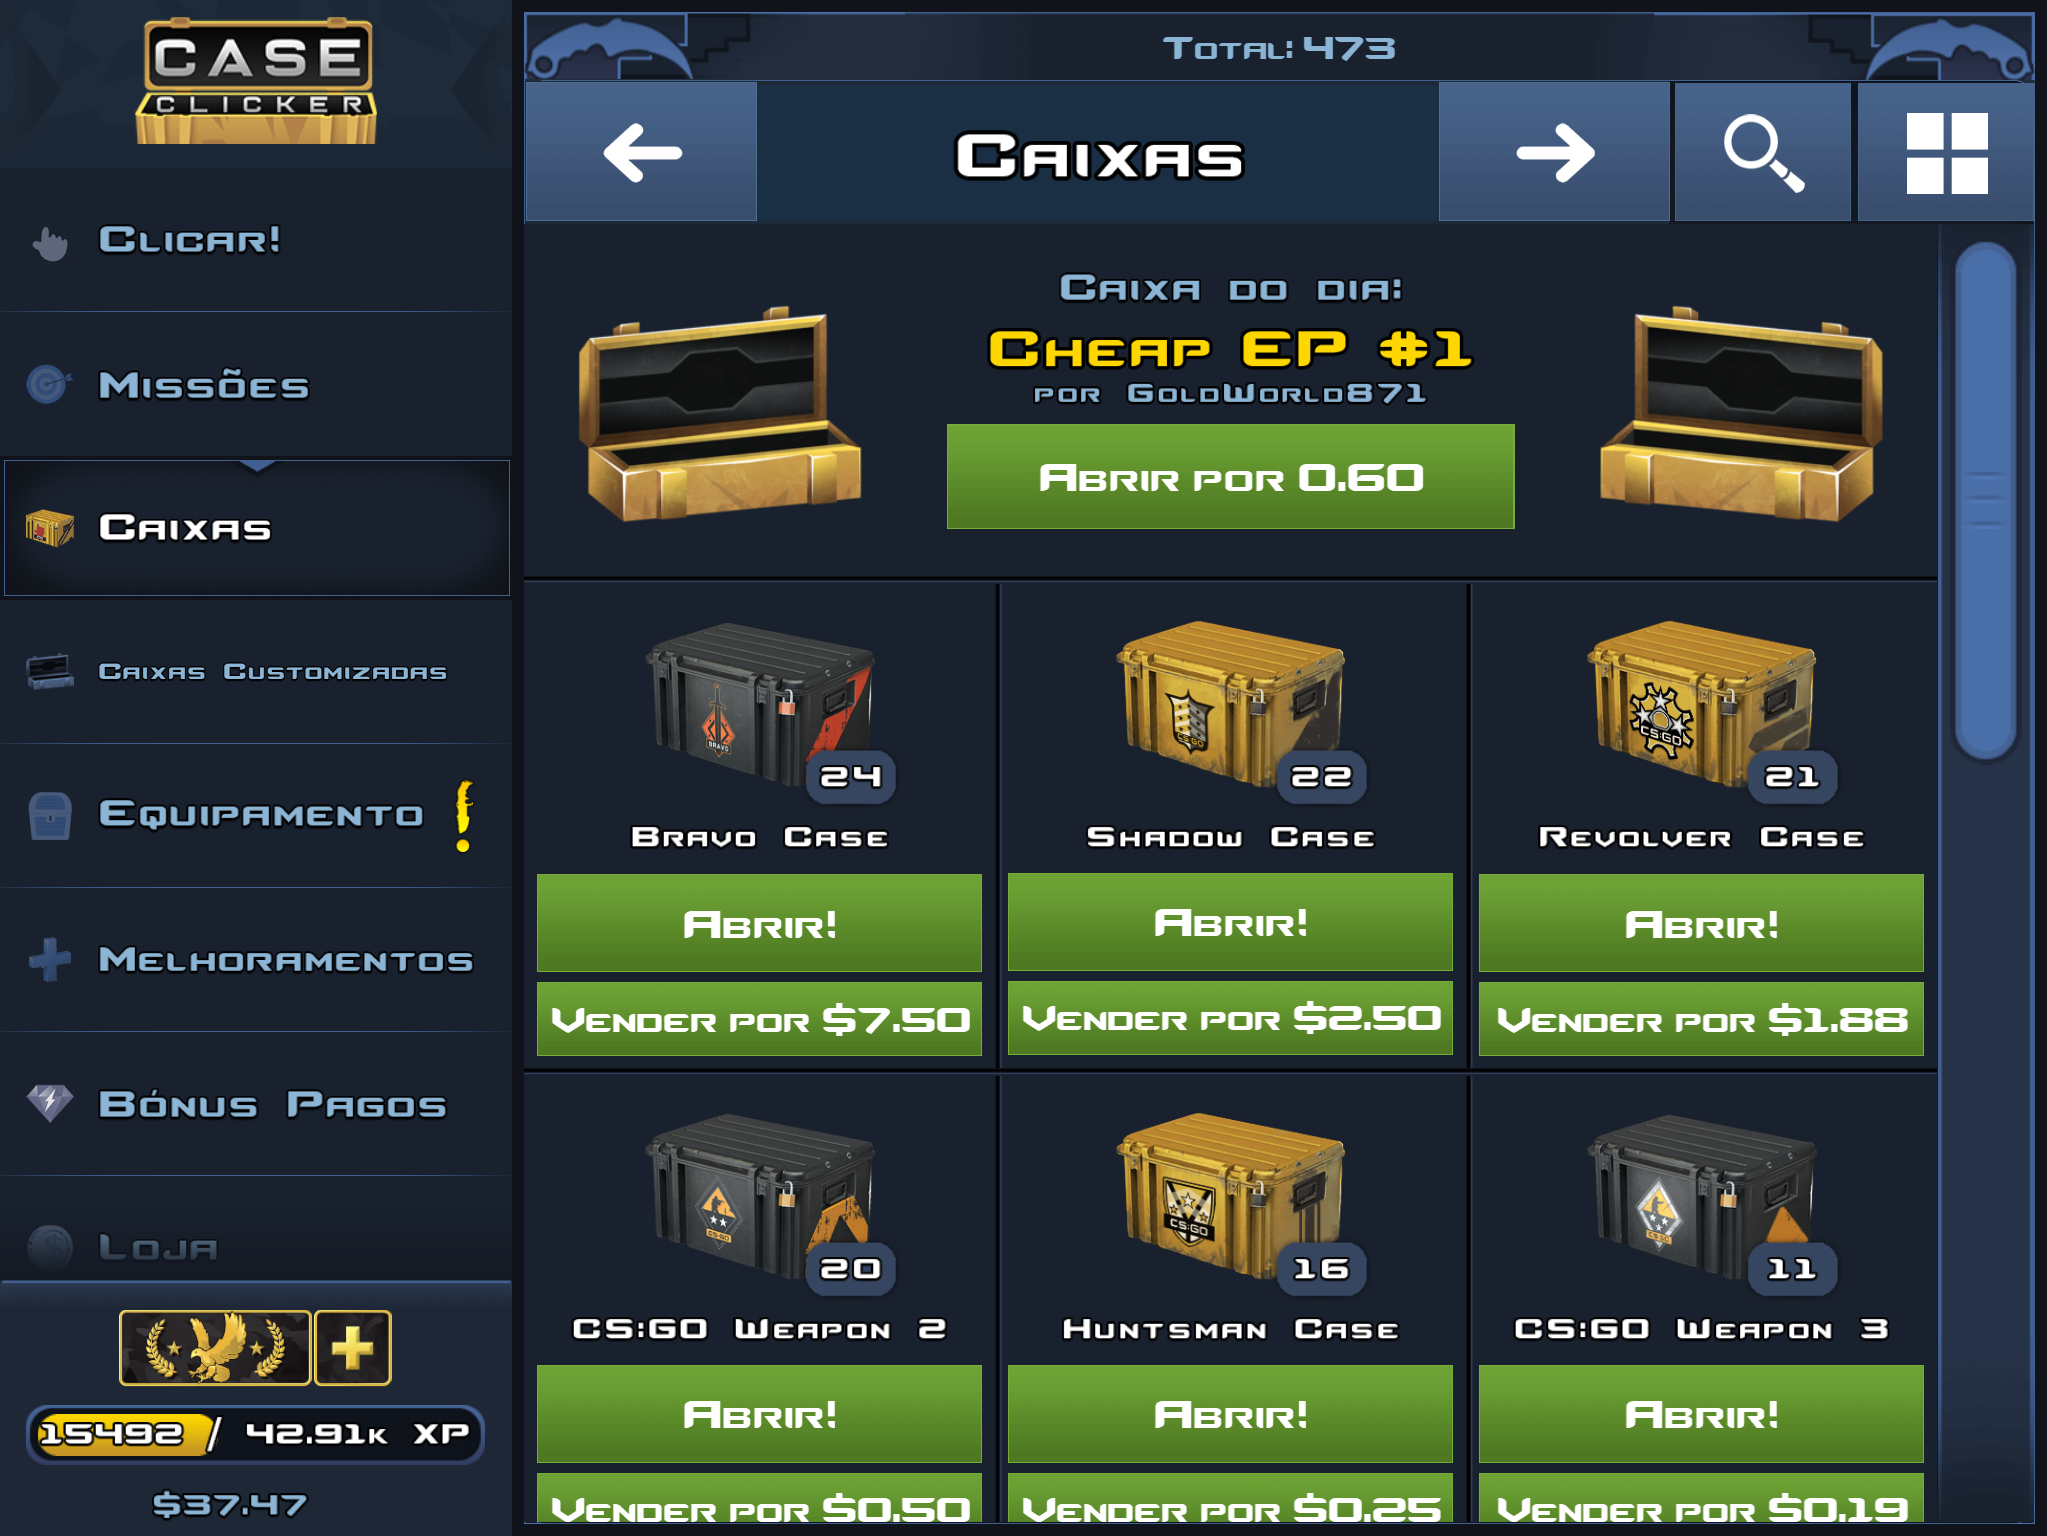Click the XP progress bar

pos(255,1434)
